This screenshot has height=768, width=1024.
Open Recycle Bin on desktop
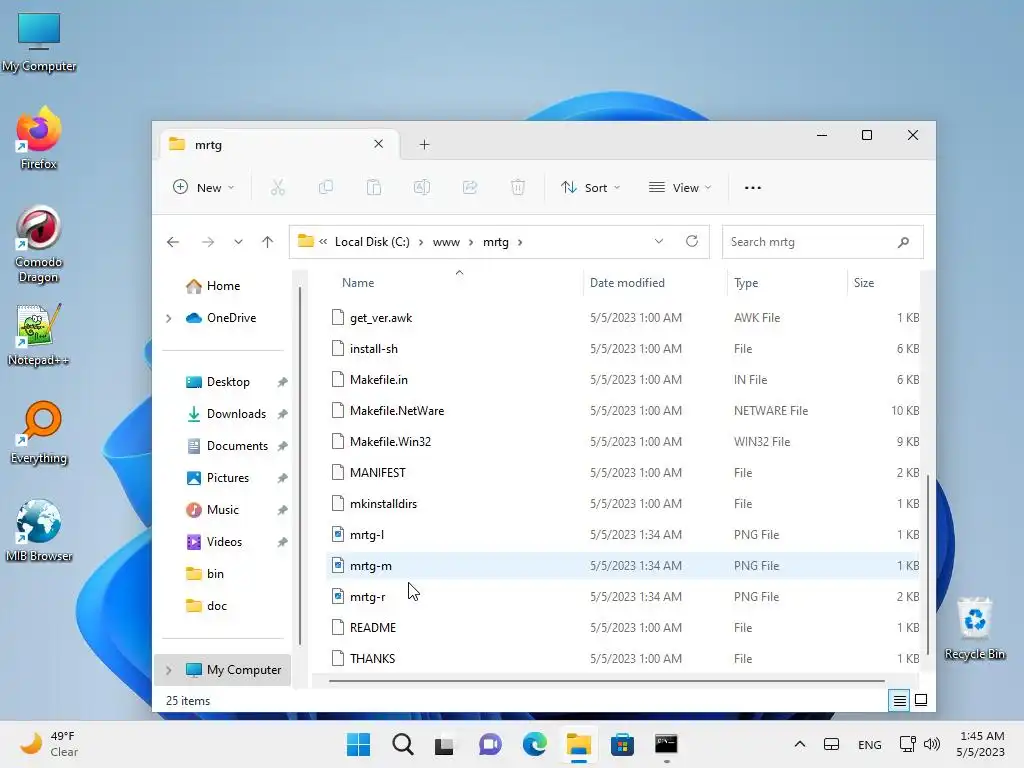point(974,628)
